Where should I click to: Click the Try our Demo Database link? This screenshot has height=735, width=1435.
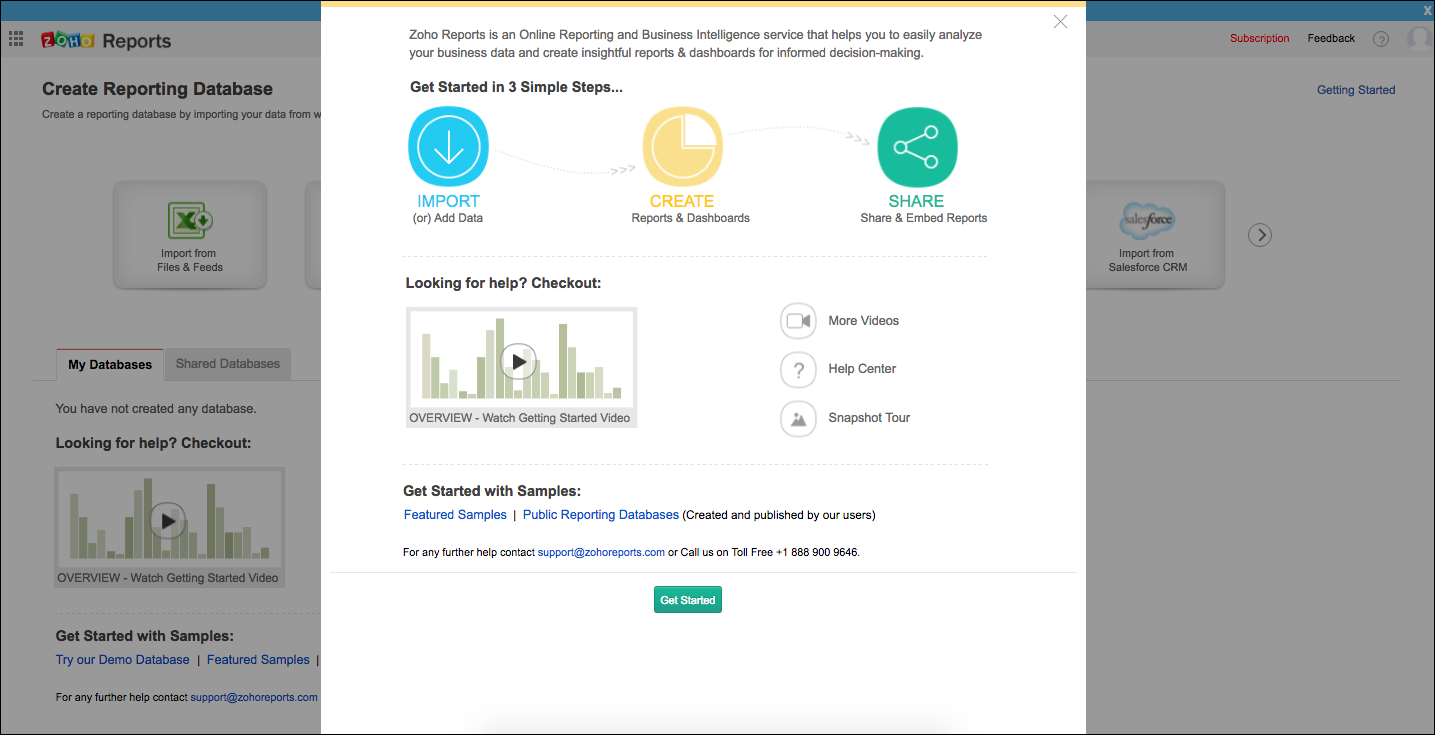tap(123, 660)
